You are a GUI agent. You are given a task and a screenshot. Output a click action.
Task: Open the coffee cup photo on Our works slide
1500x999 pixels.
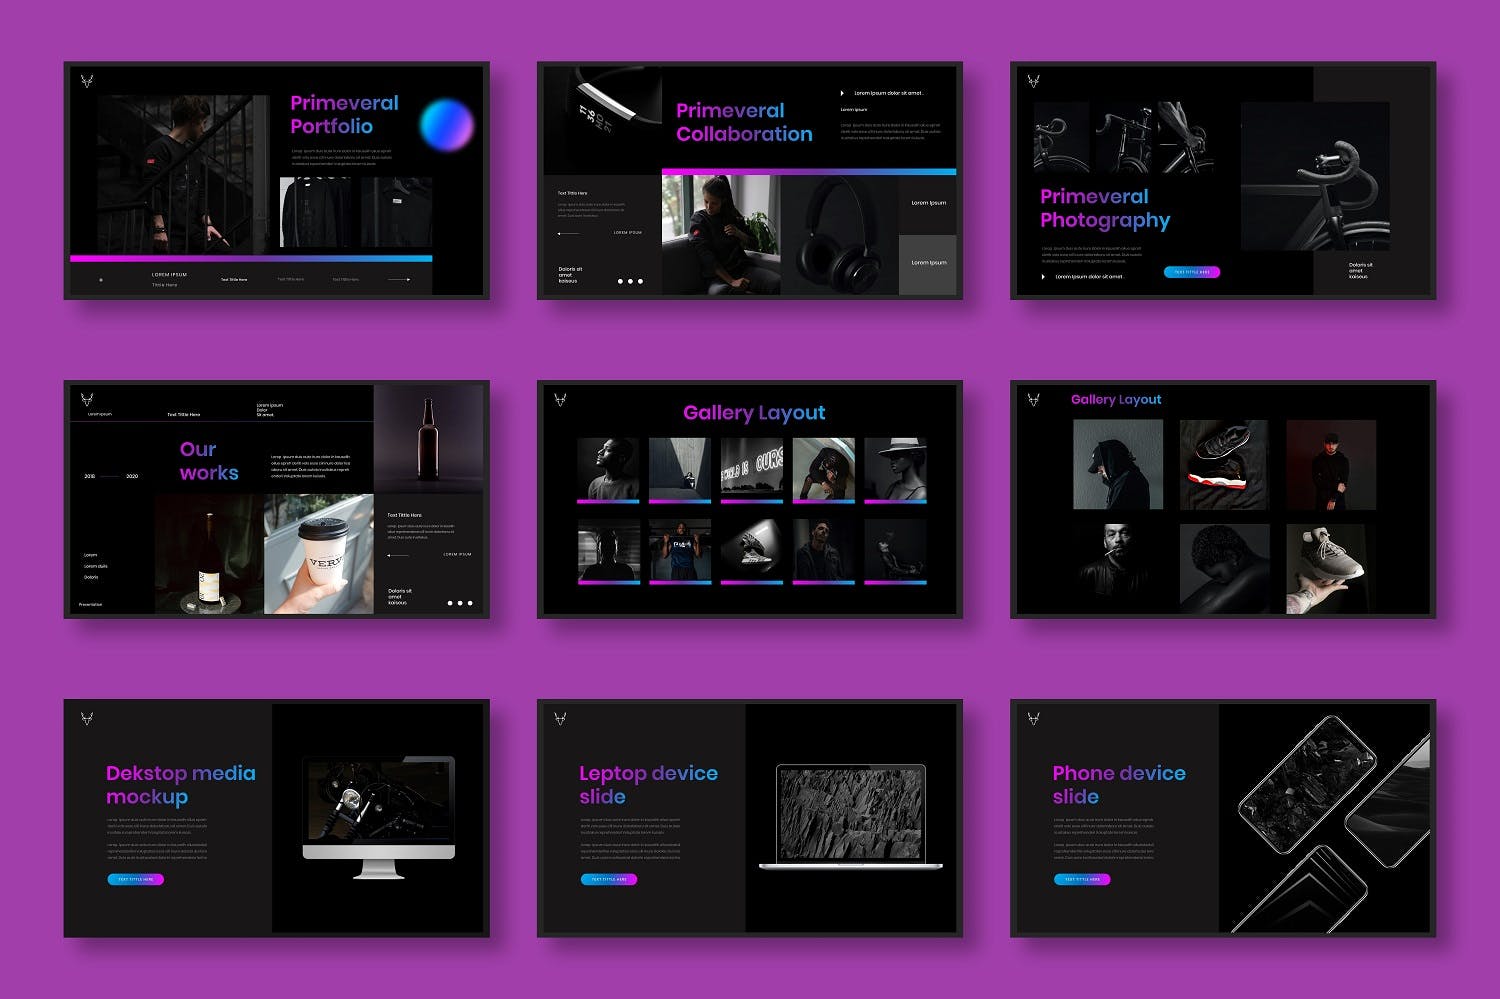[318, 553]
